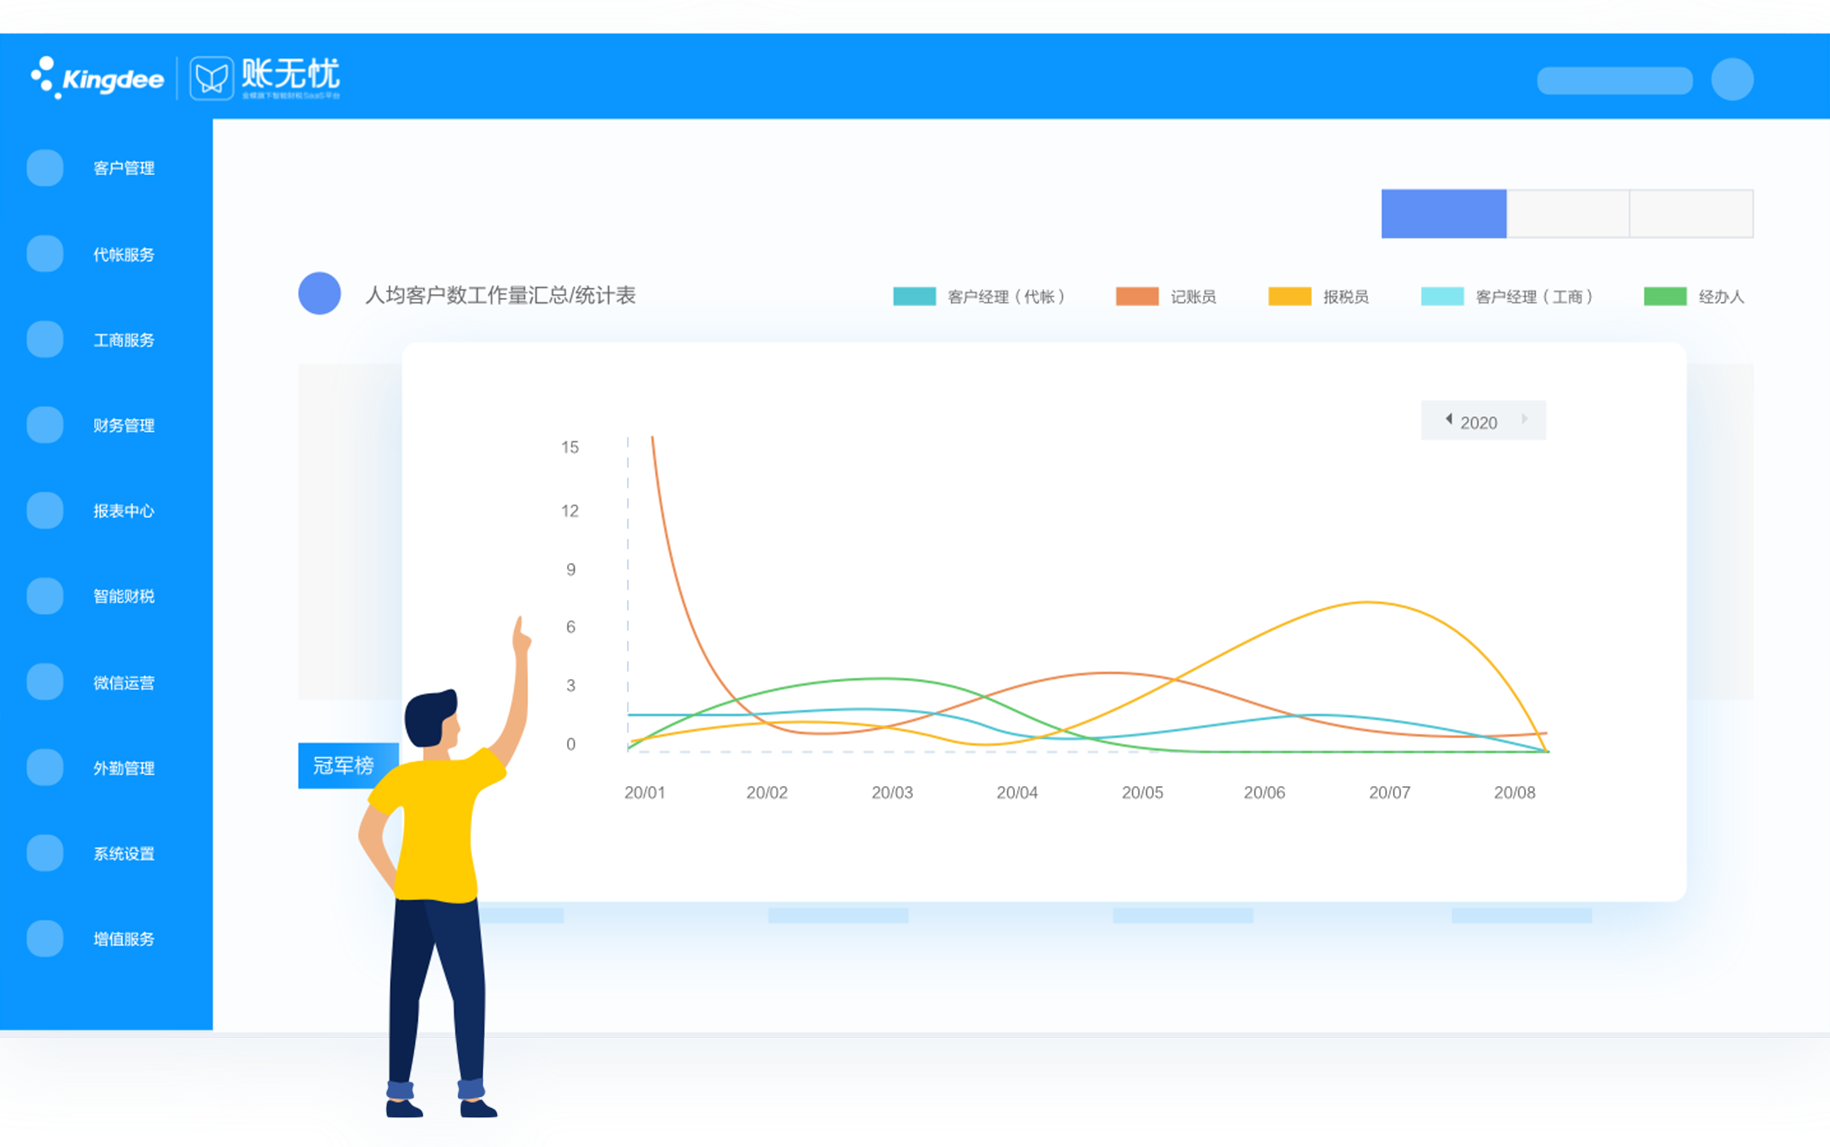Toggle 记账员 series in chart legend
Viewport: 1830px width, 1147px height.
click(x=1166, y=297)
